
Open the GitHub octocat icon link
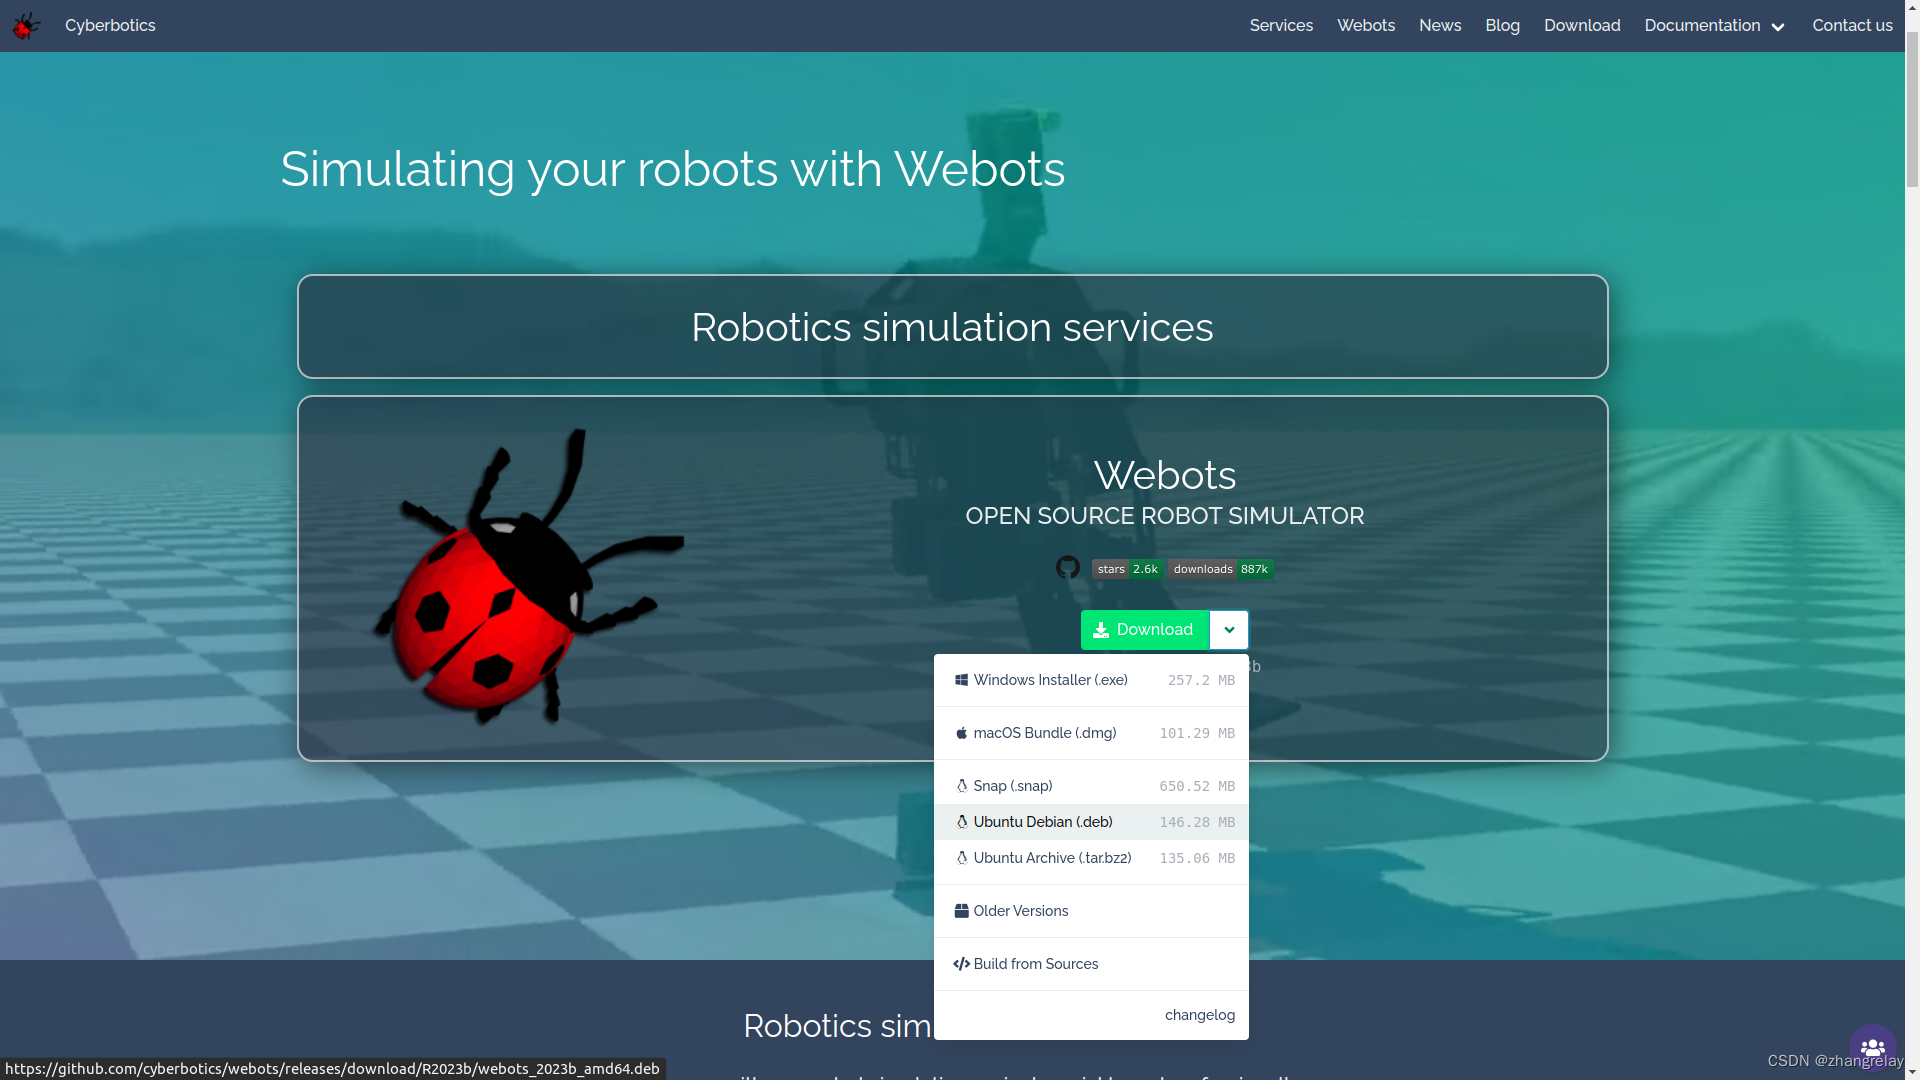pyautogui.click(x=1068, y=568)
